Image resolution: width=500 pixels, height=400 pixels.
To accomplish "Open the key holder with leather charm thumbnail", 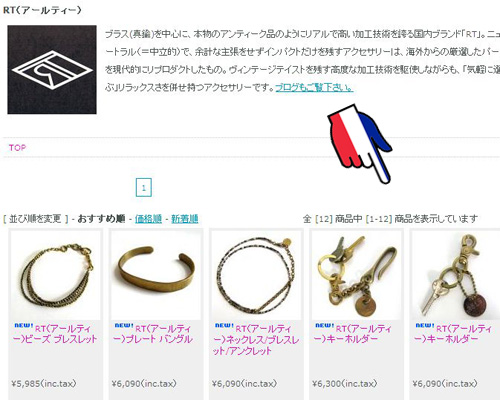I will tap(456, 275).
